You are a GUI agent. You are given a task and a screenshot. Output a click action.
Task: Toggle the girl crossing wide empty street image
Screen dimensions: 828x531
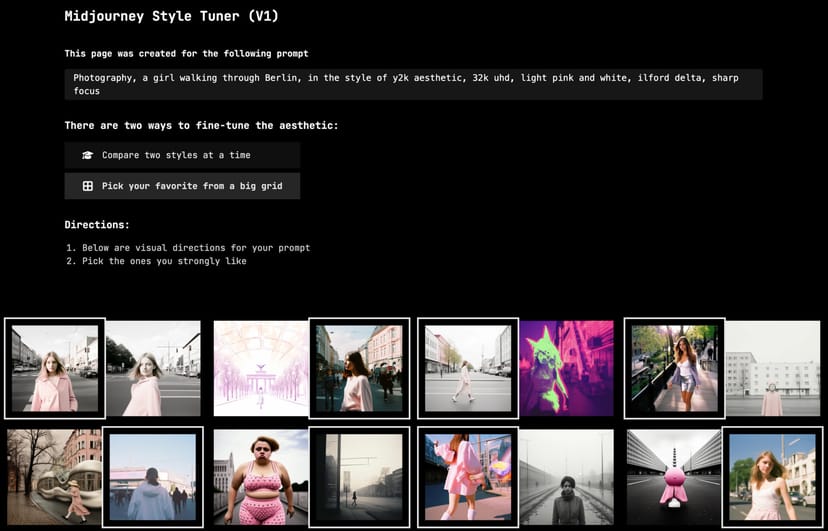tap(467, 368)
